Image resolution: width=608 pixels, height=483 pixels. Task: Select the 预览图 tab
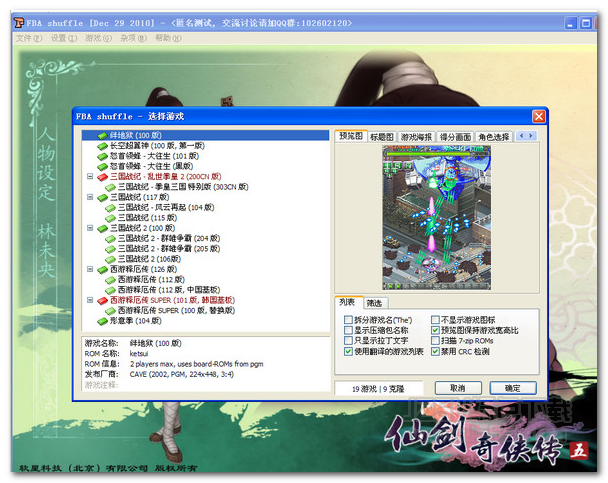pos(351,136)
